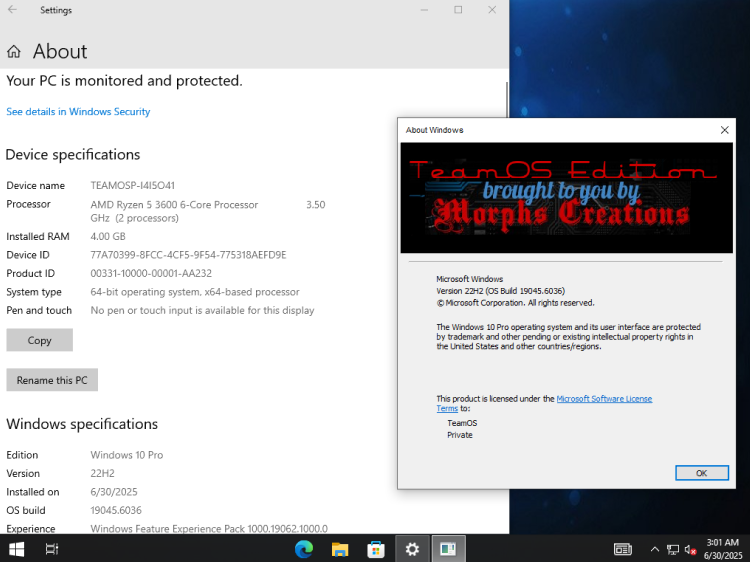This screenshot has height=562, width=750.
Task: Select the AMD Ryzen 5 3600 processor text
Action: point(208,211)
